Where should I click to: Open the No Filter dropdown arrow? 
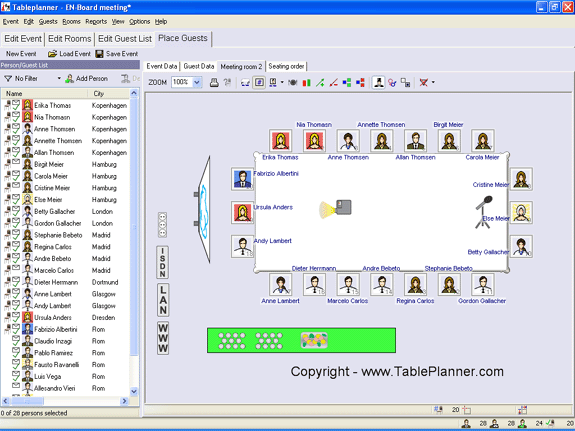coord(59,78)
